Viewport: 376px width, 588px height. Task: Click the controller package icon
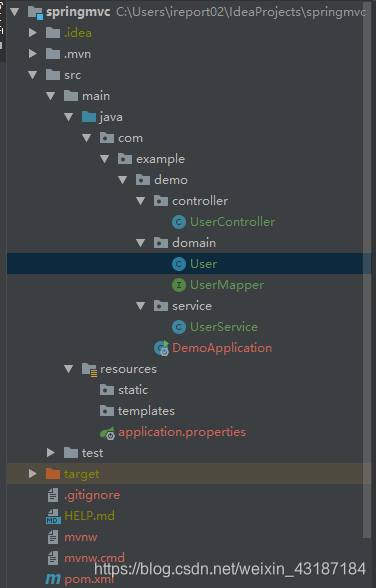coord(161,201)
